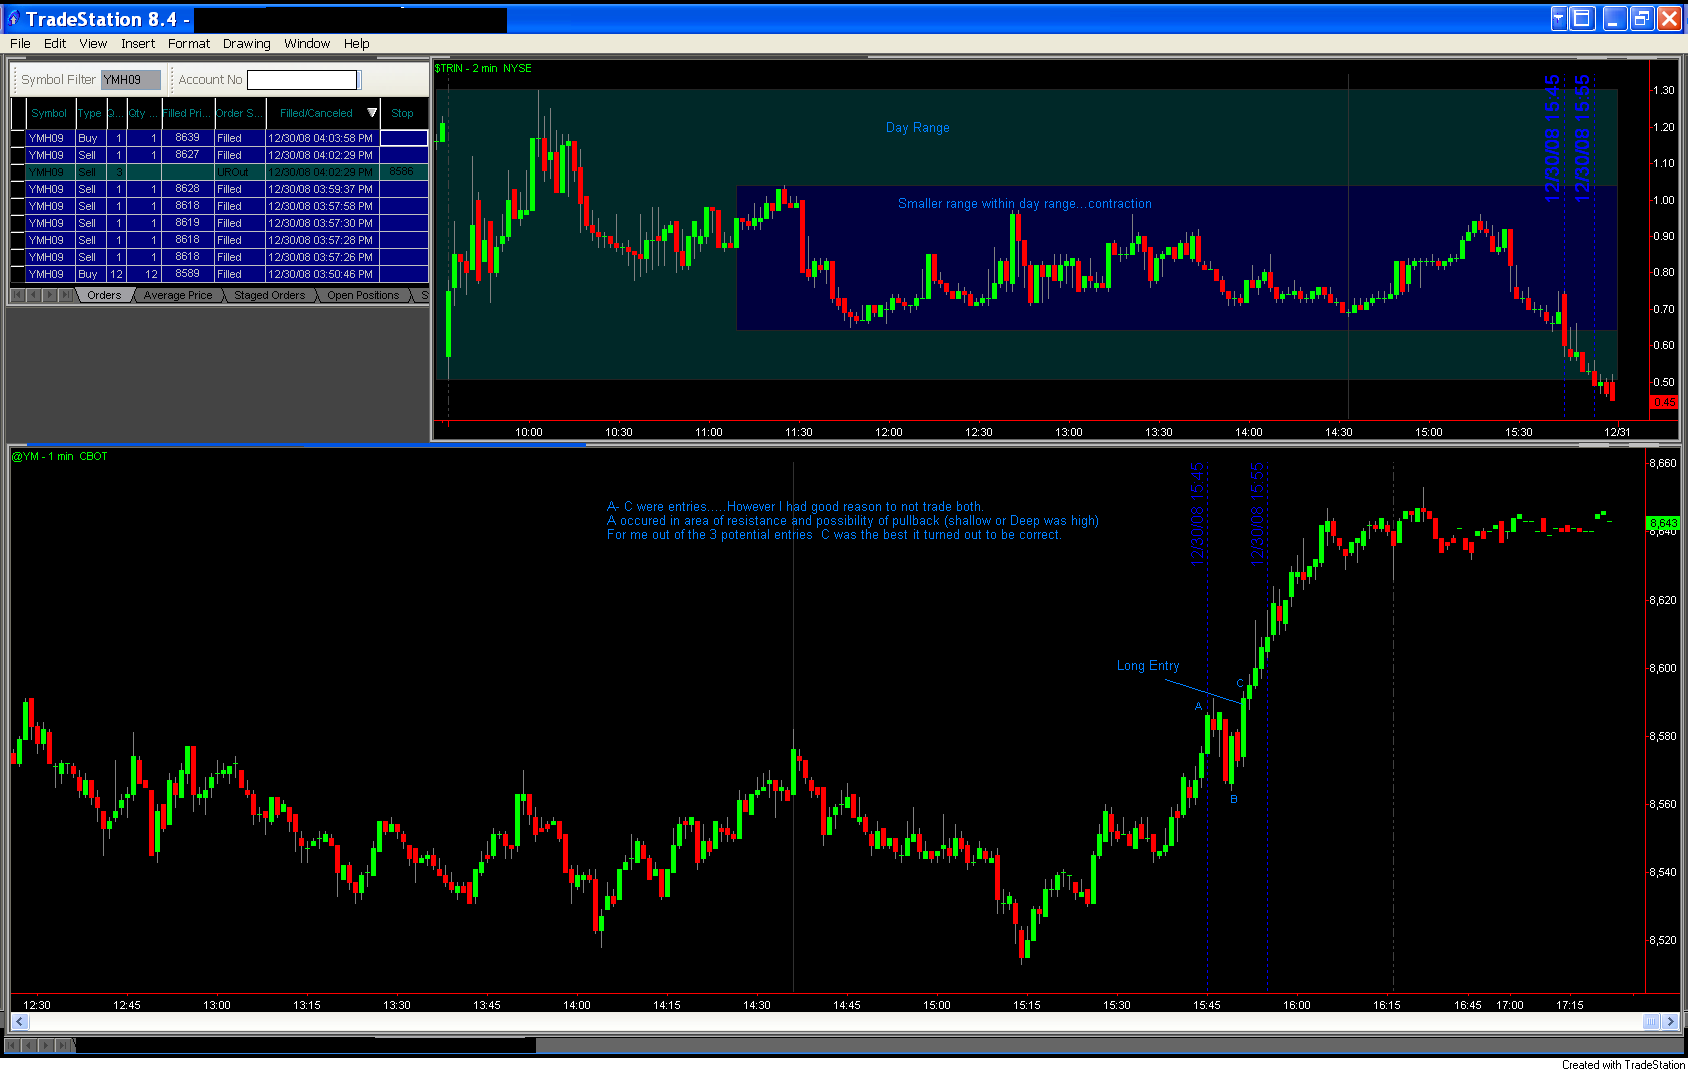Click the Order Status column header
Image resolution: width=1688 pixels, height=1071 pixels.
[x=239, y=113]
